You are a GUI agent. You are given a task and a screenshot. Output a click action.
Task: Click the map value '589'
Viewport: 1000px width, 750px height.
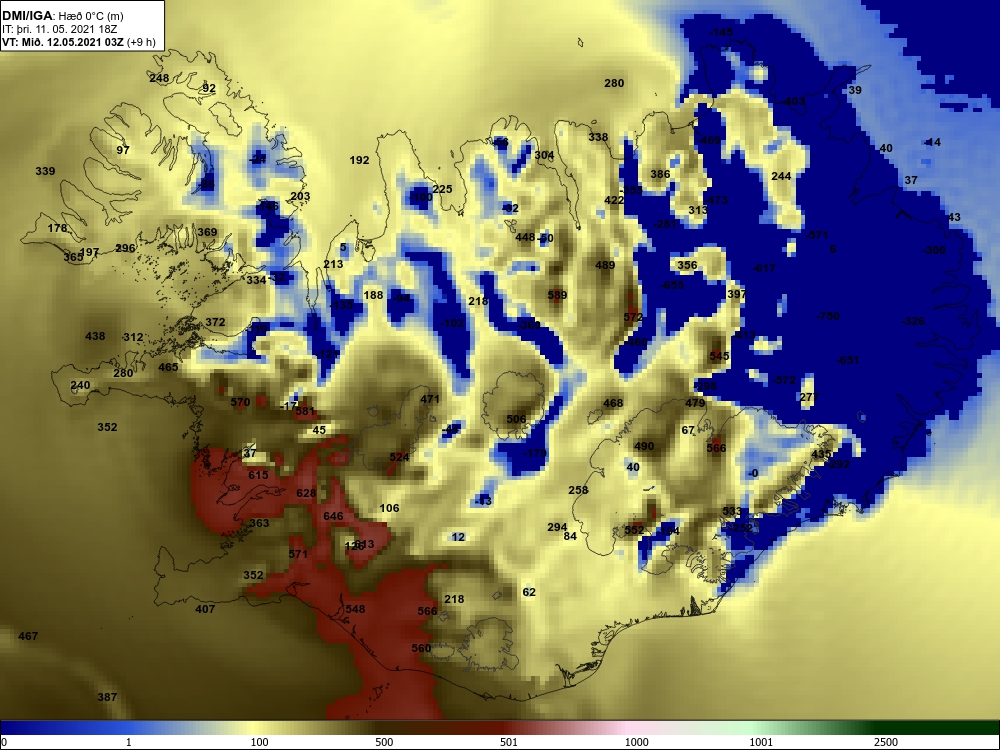[x=557, y=295]
